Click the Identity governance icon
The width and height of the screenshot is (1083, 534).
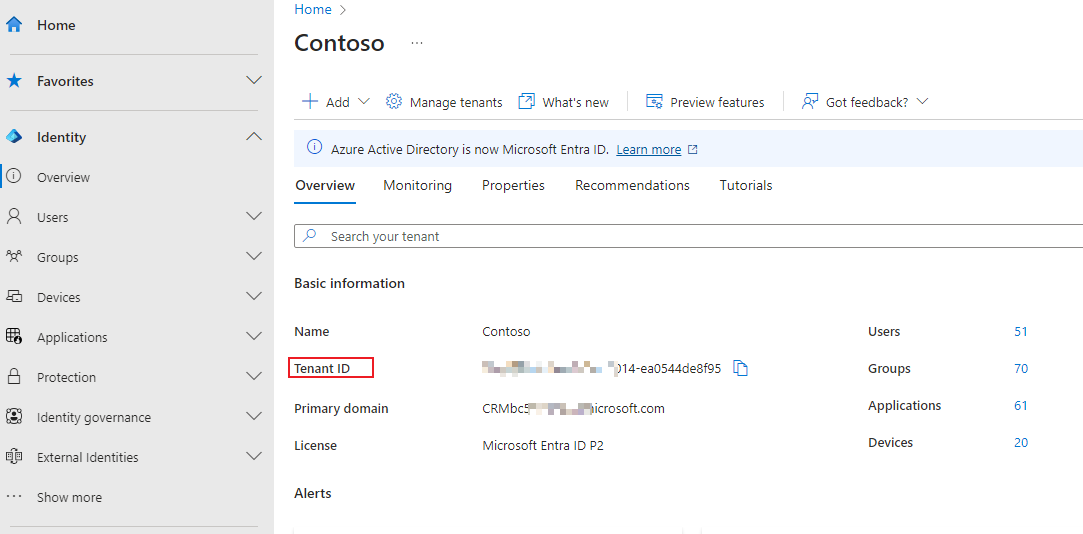14,417
